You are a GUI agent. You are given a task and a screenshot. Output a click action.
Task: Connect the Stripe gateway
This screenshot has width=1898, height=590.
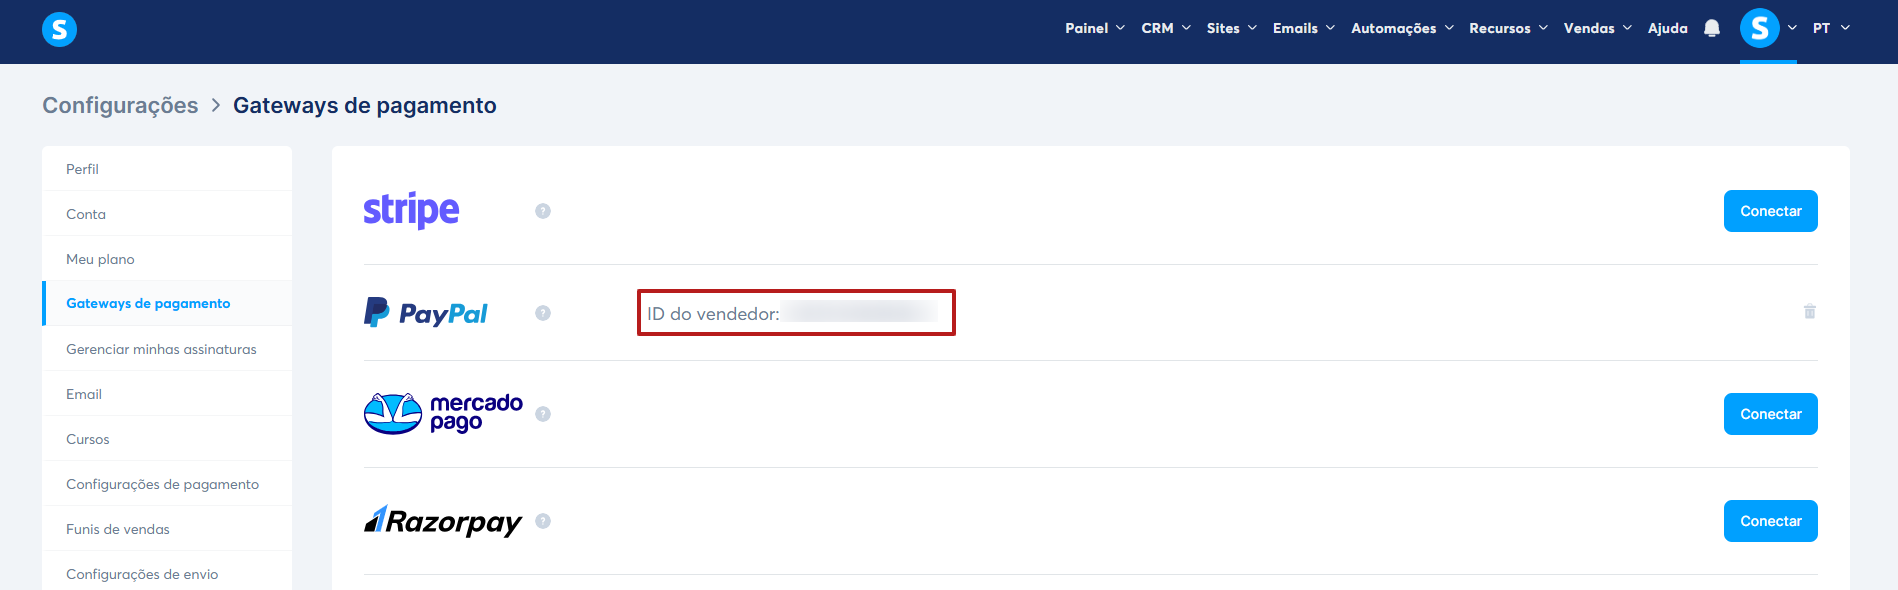tap(1770, 211)
